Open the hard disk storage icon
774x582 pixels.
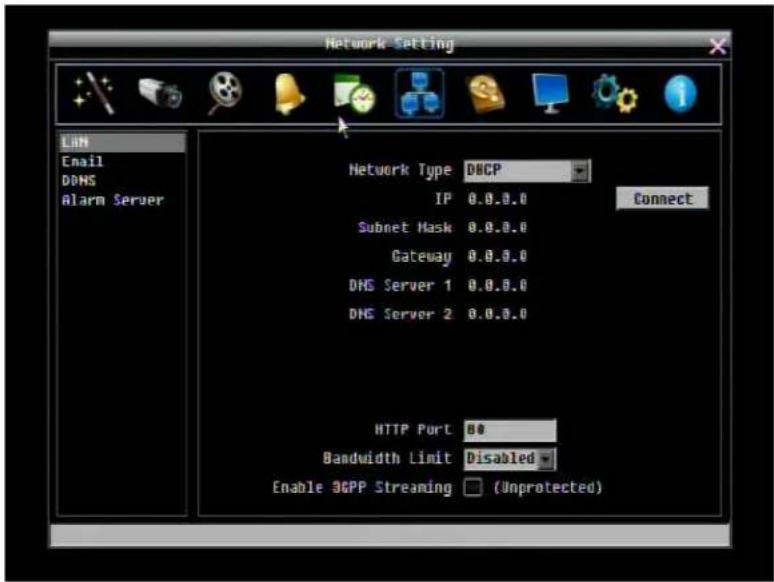(486, 94)
